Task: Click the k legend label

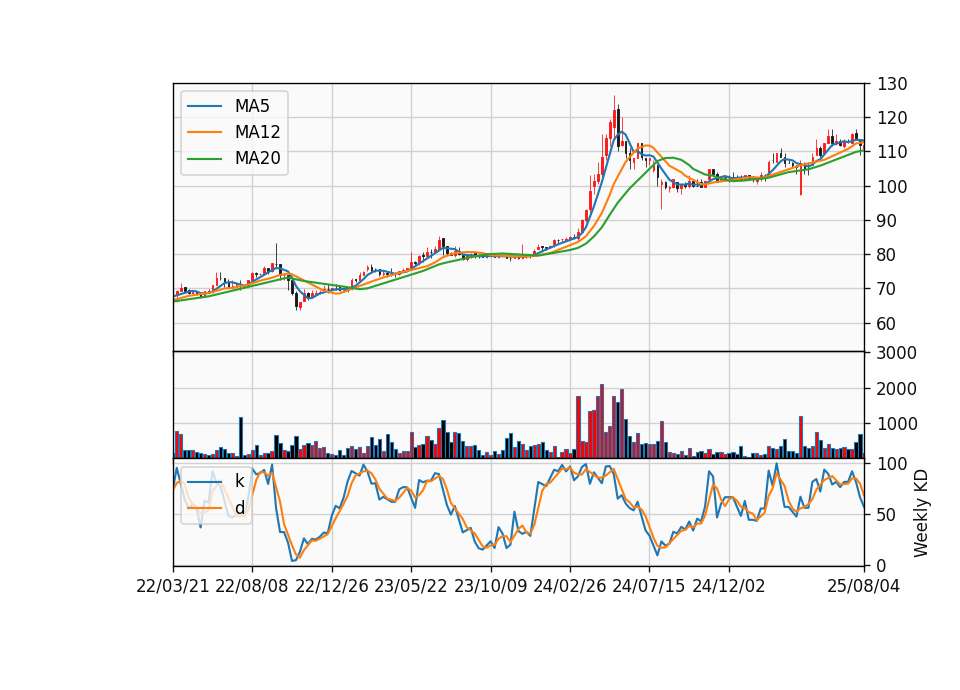Action: pyautogui.click(x=239, y=481)
